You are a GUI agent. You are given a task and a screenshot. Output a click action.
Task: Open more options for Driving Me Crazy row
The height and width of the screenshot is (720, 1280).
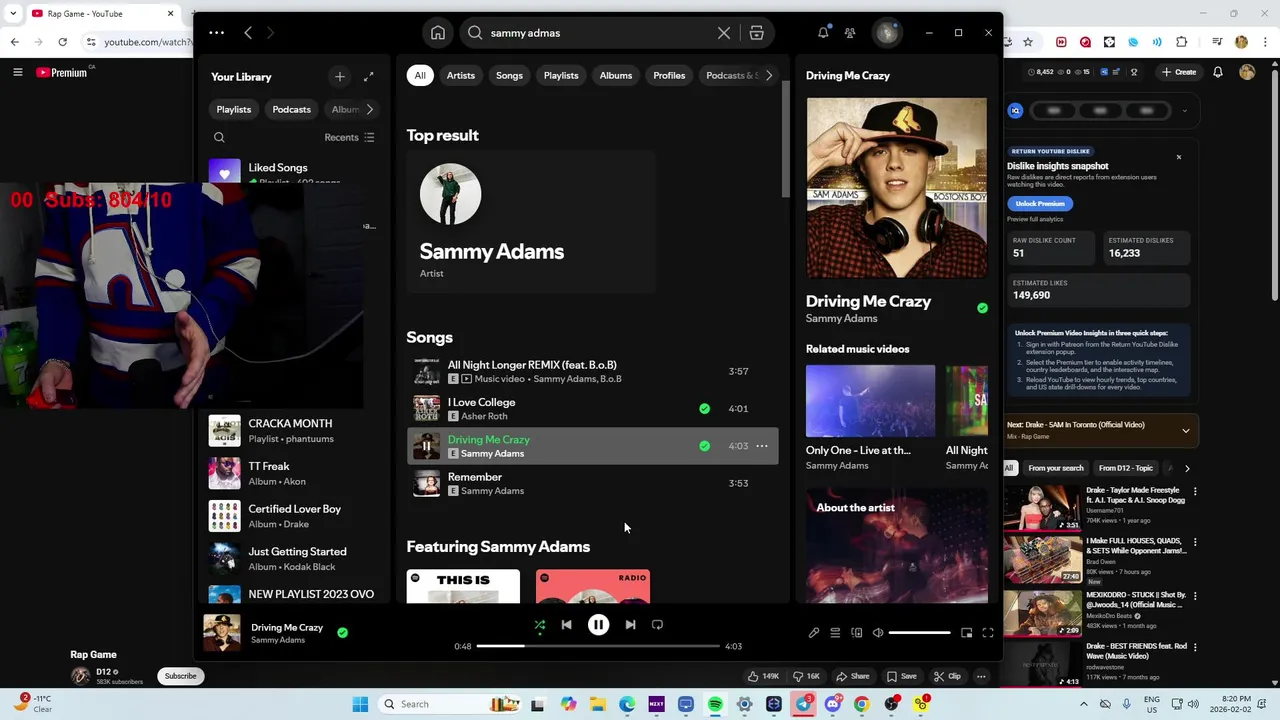tap(762, 446)
